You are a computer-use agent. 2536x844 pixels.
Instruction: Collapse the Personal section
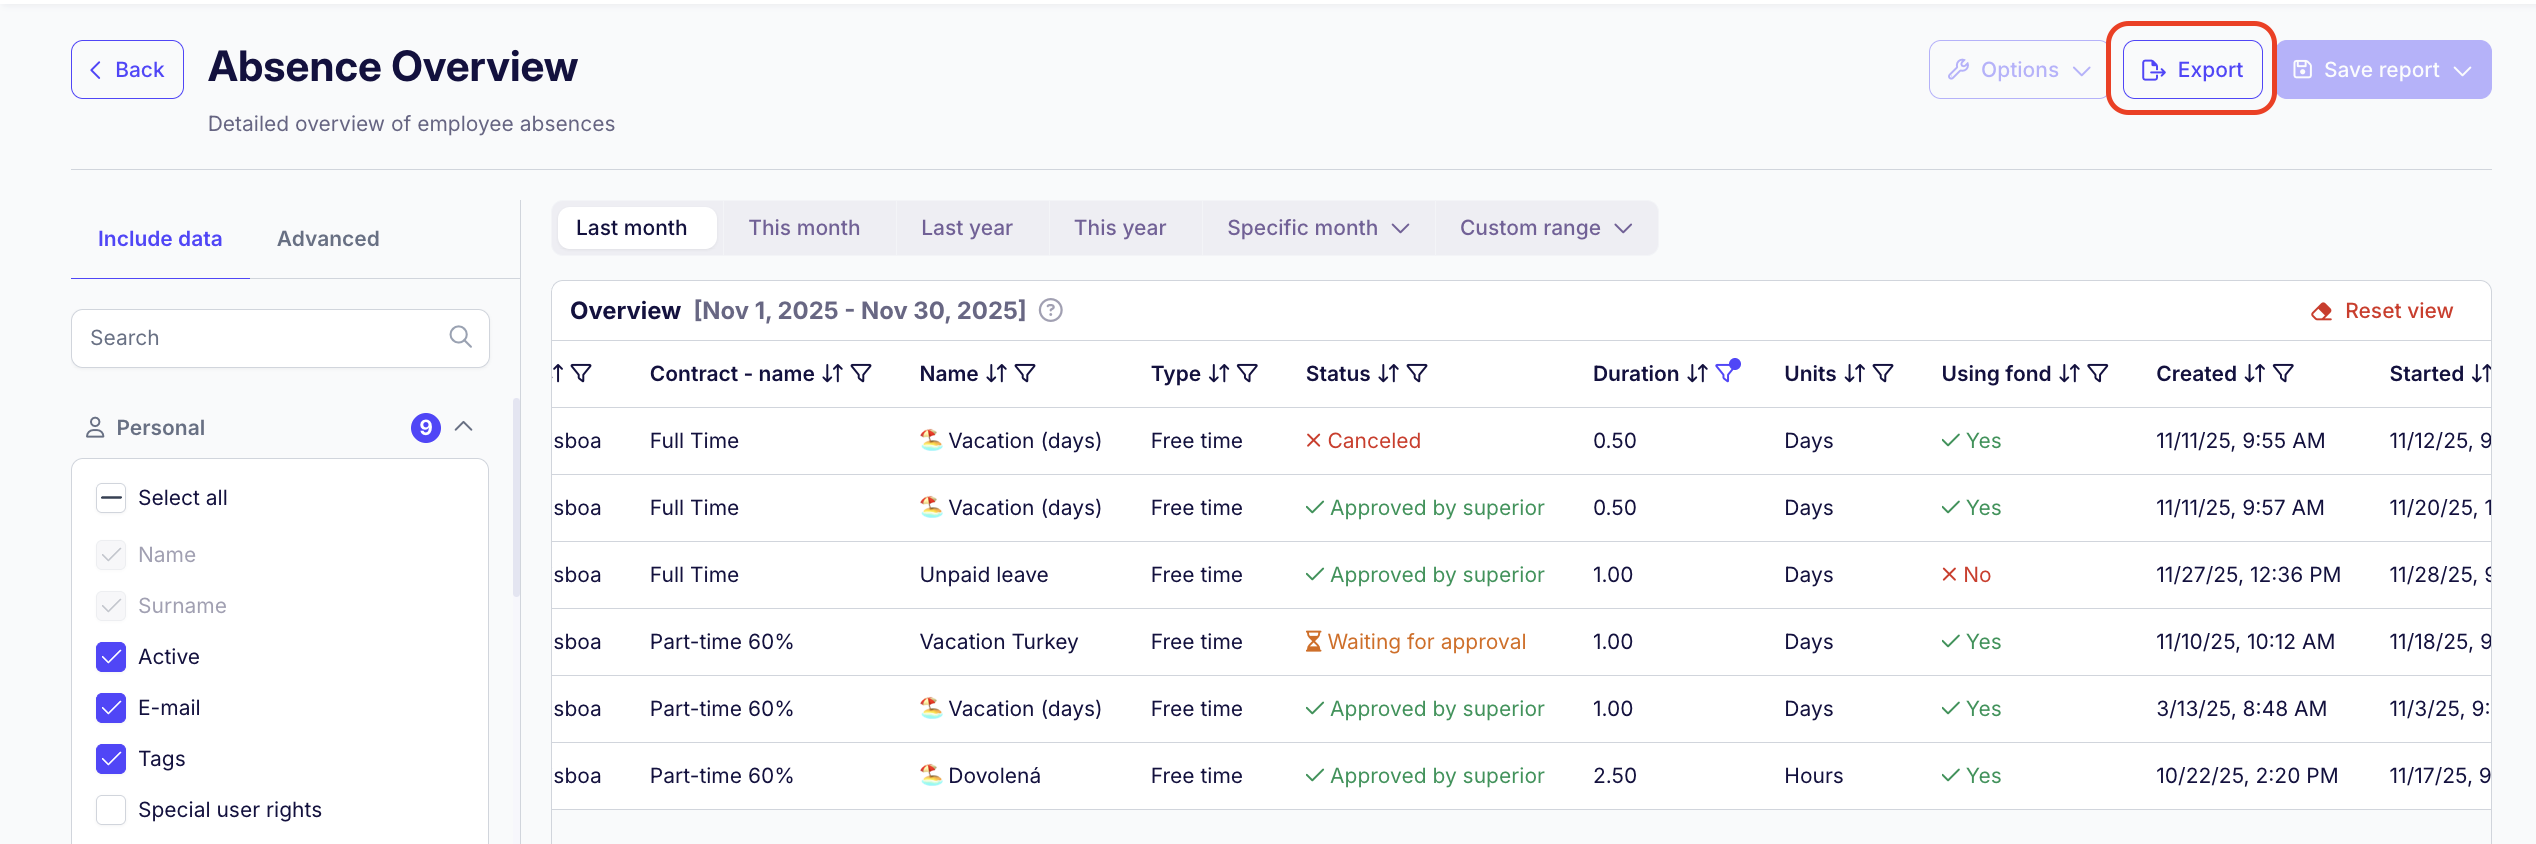coord(464,427)
